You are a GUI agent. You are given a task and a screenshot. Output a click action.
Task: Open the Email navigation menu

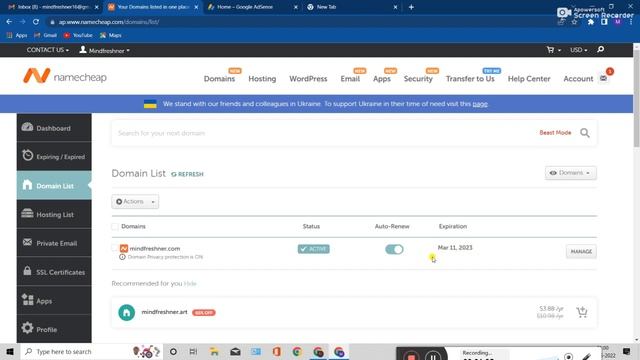(x=350, y=79)
